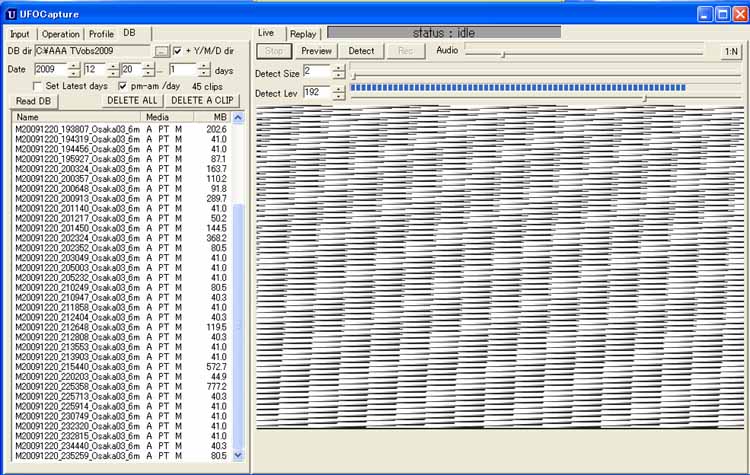Click the Detect Lev value field
This screenshot has width=750, height=475.
[x=318, y=92]
